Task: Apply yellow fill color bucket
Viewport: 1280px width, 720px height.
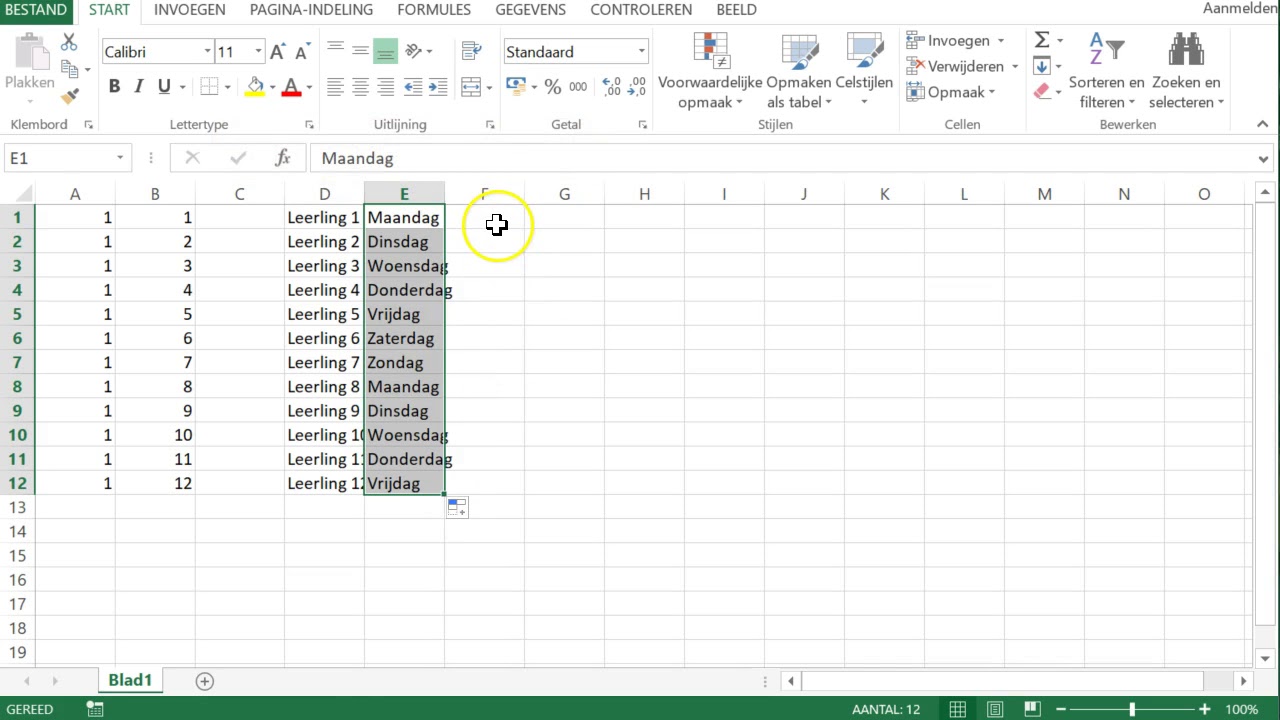Action: coord(255,87)
